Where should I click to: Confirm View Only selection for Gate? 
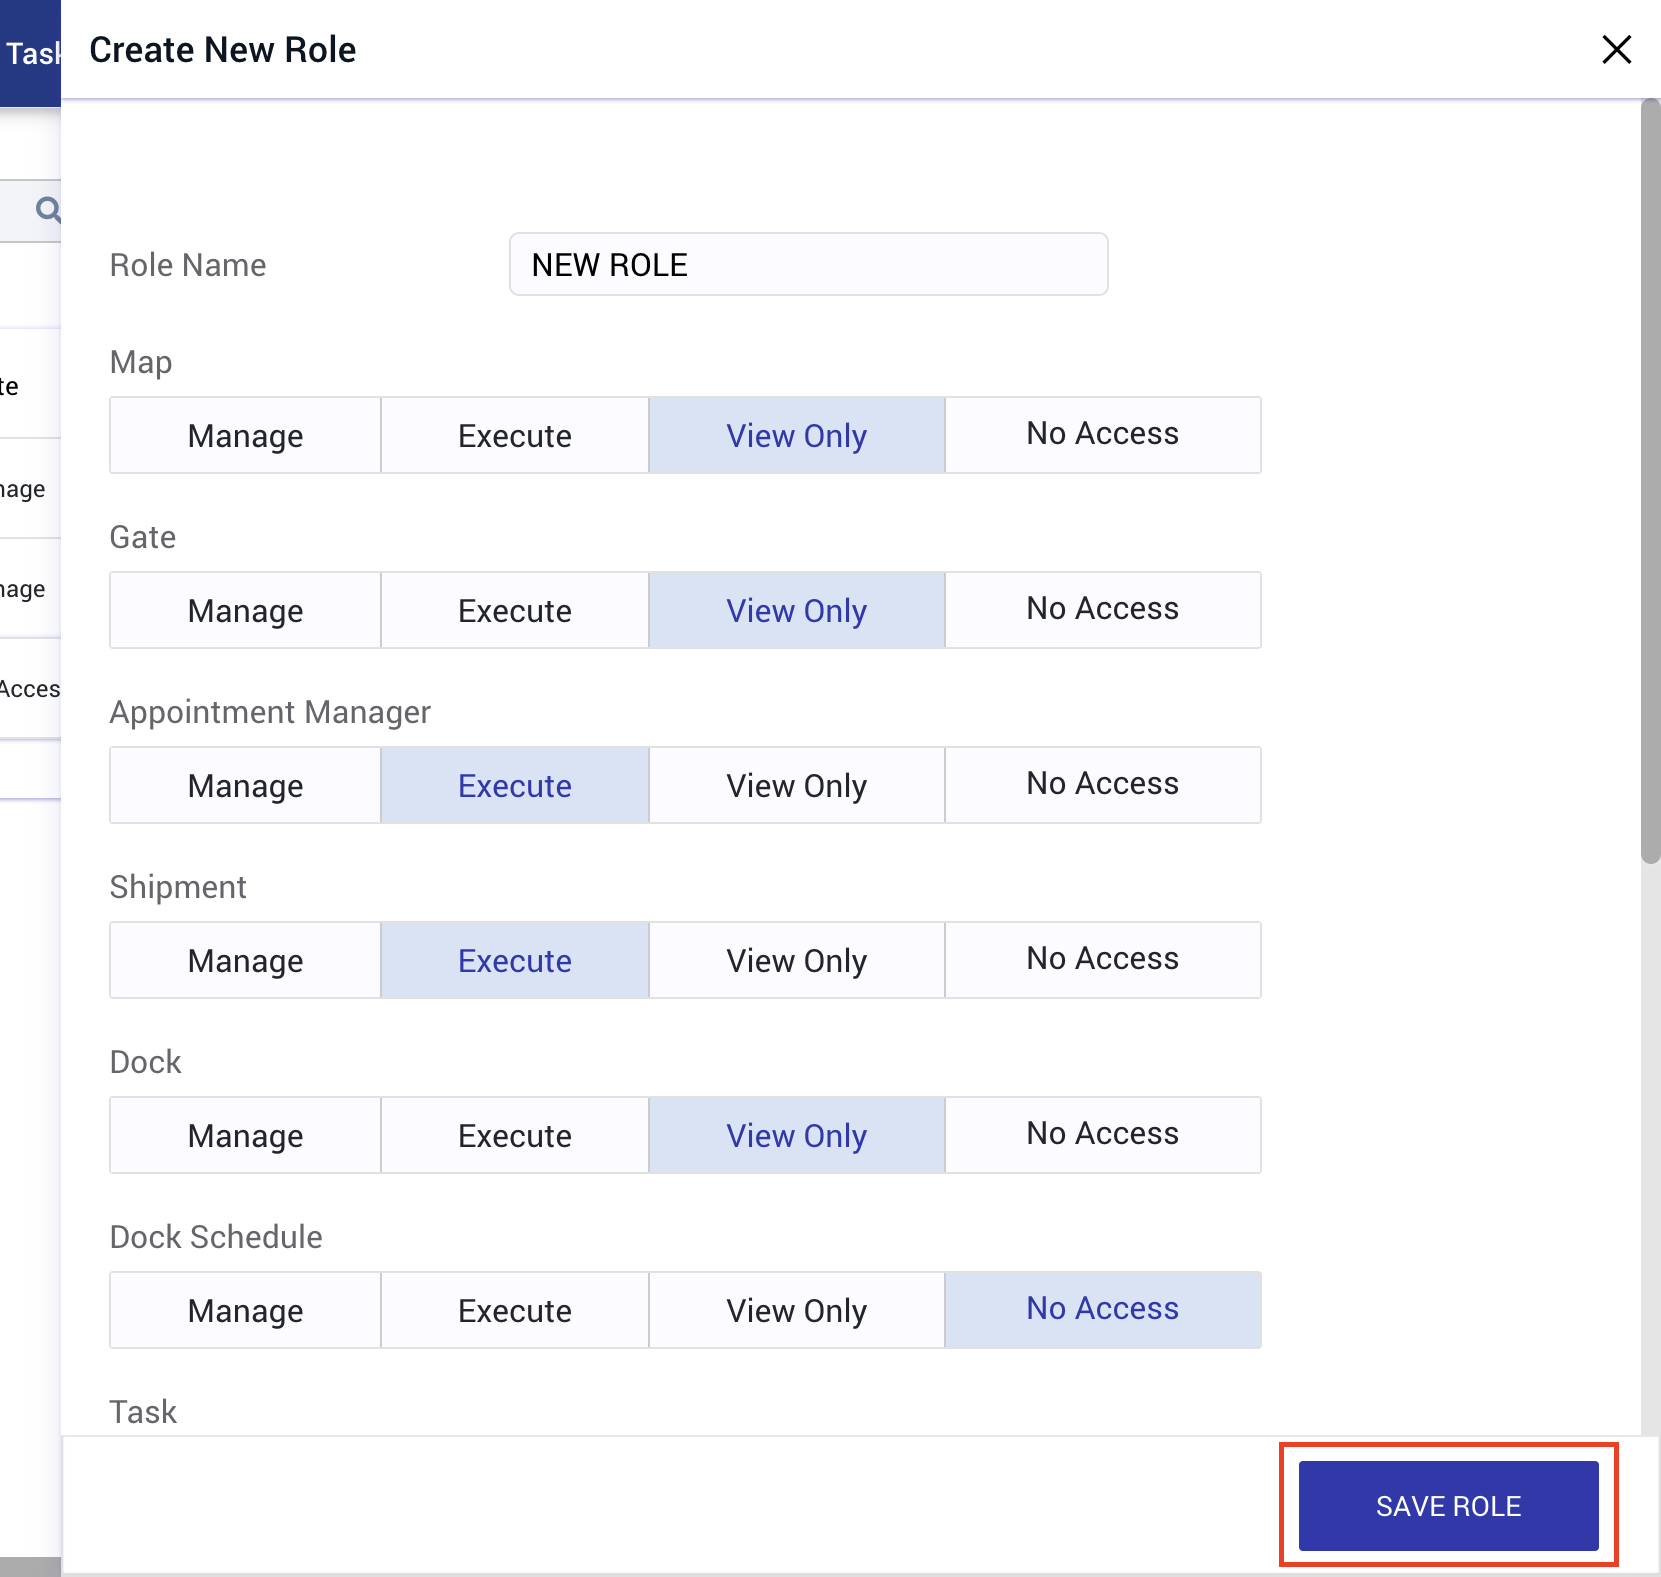coord(796,610)
